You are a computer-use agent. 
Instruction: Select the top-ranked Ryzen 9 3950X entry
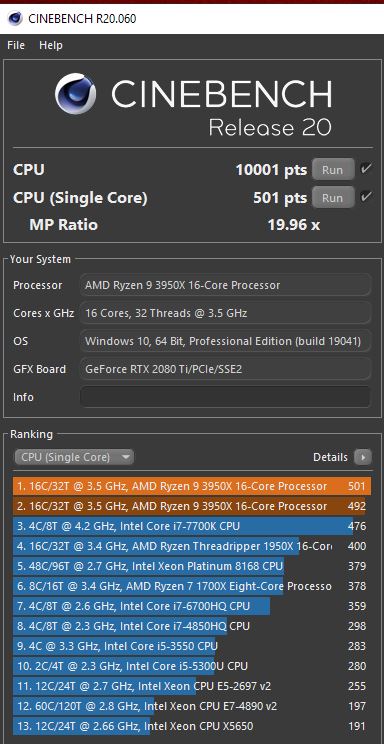coord(192,486)
